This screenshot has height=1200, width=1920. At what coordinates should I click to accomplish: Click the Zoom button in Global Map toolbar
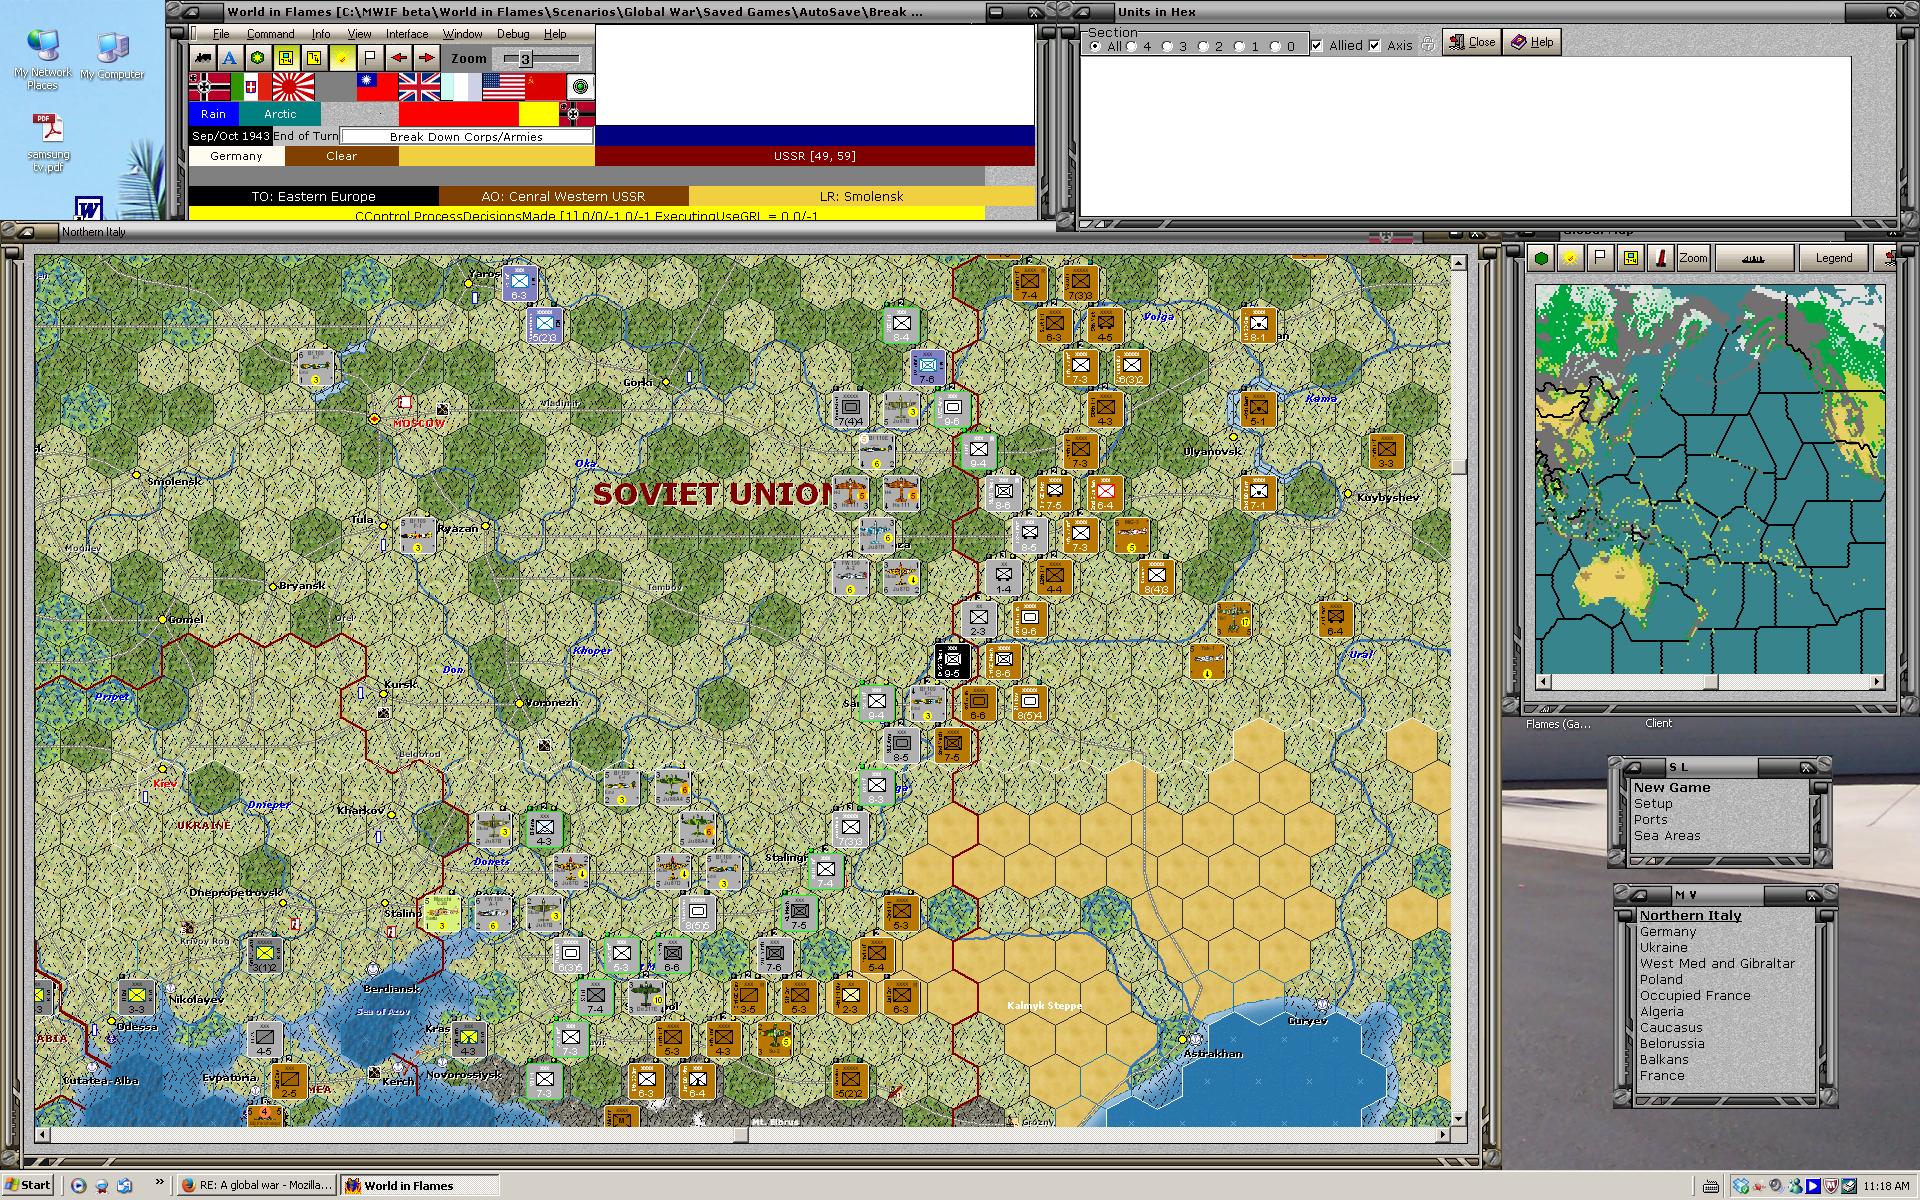click(1693, 258)
